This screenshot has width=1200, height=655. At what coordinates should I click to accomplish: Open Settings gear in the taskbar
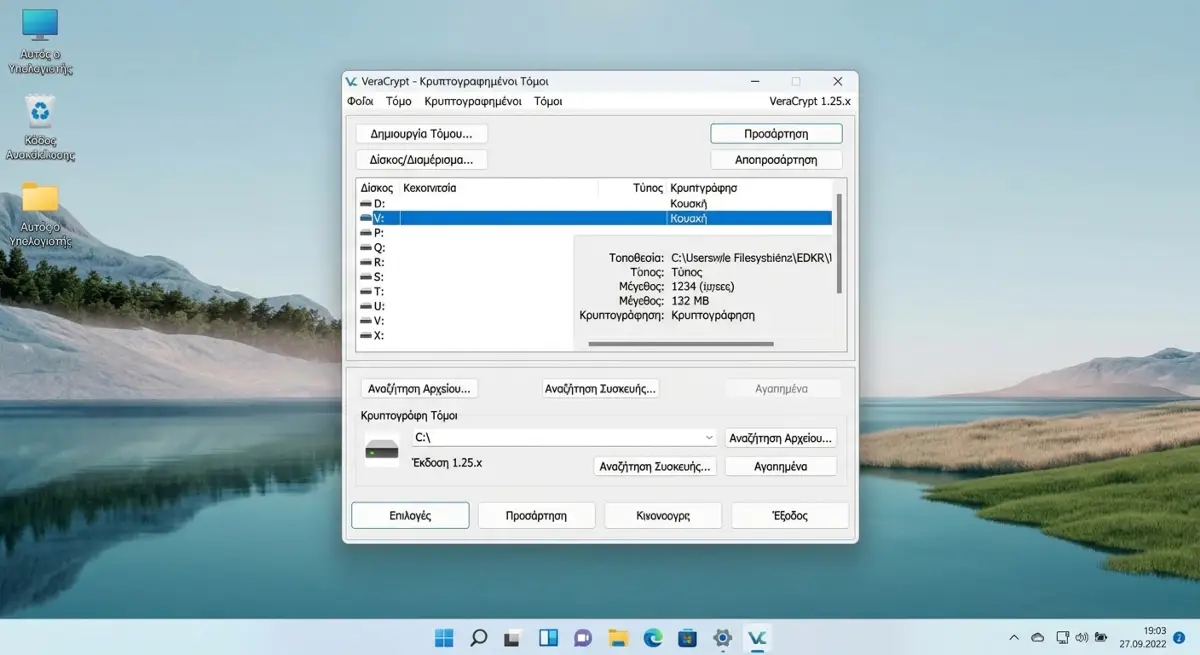[x=722, y=637]
